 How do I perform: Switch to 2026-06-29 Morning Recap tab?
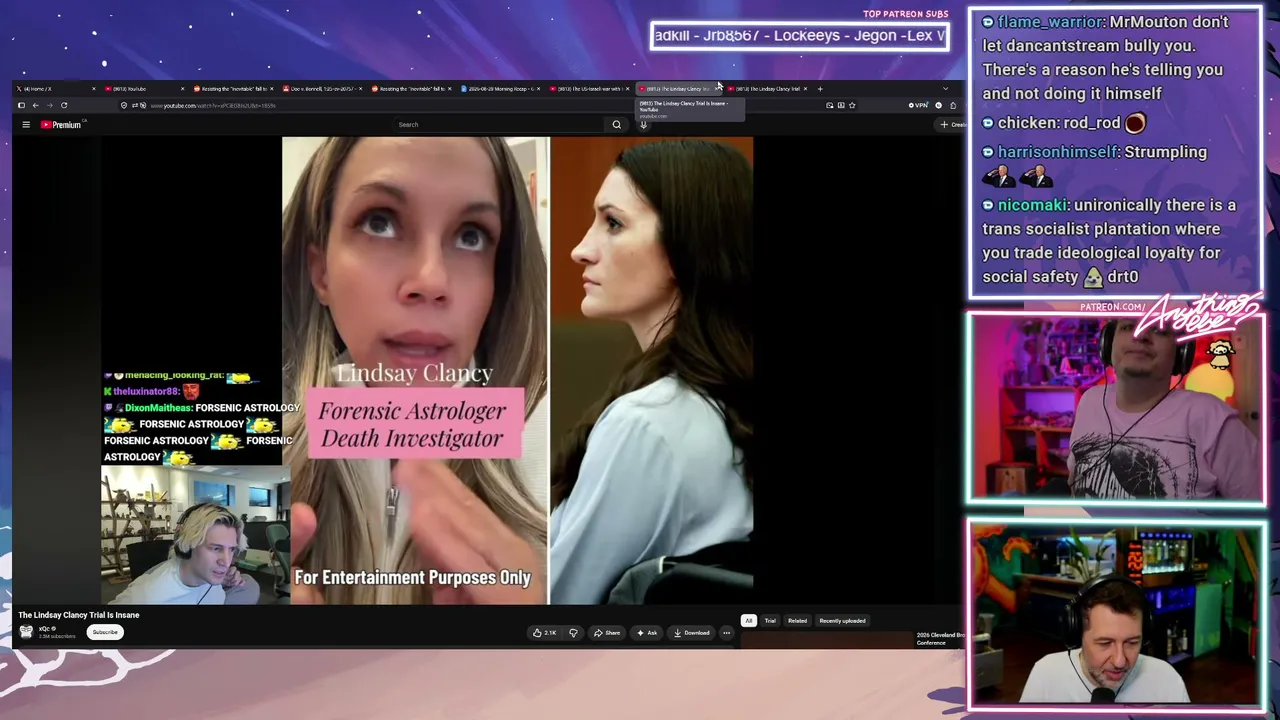[x=502, y=89]
